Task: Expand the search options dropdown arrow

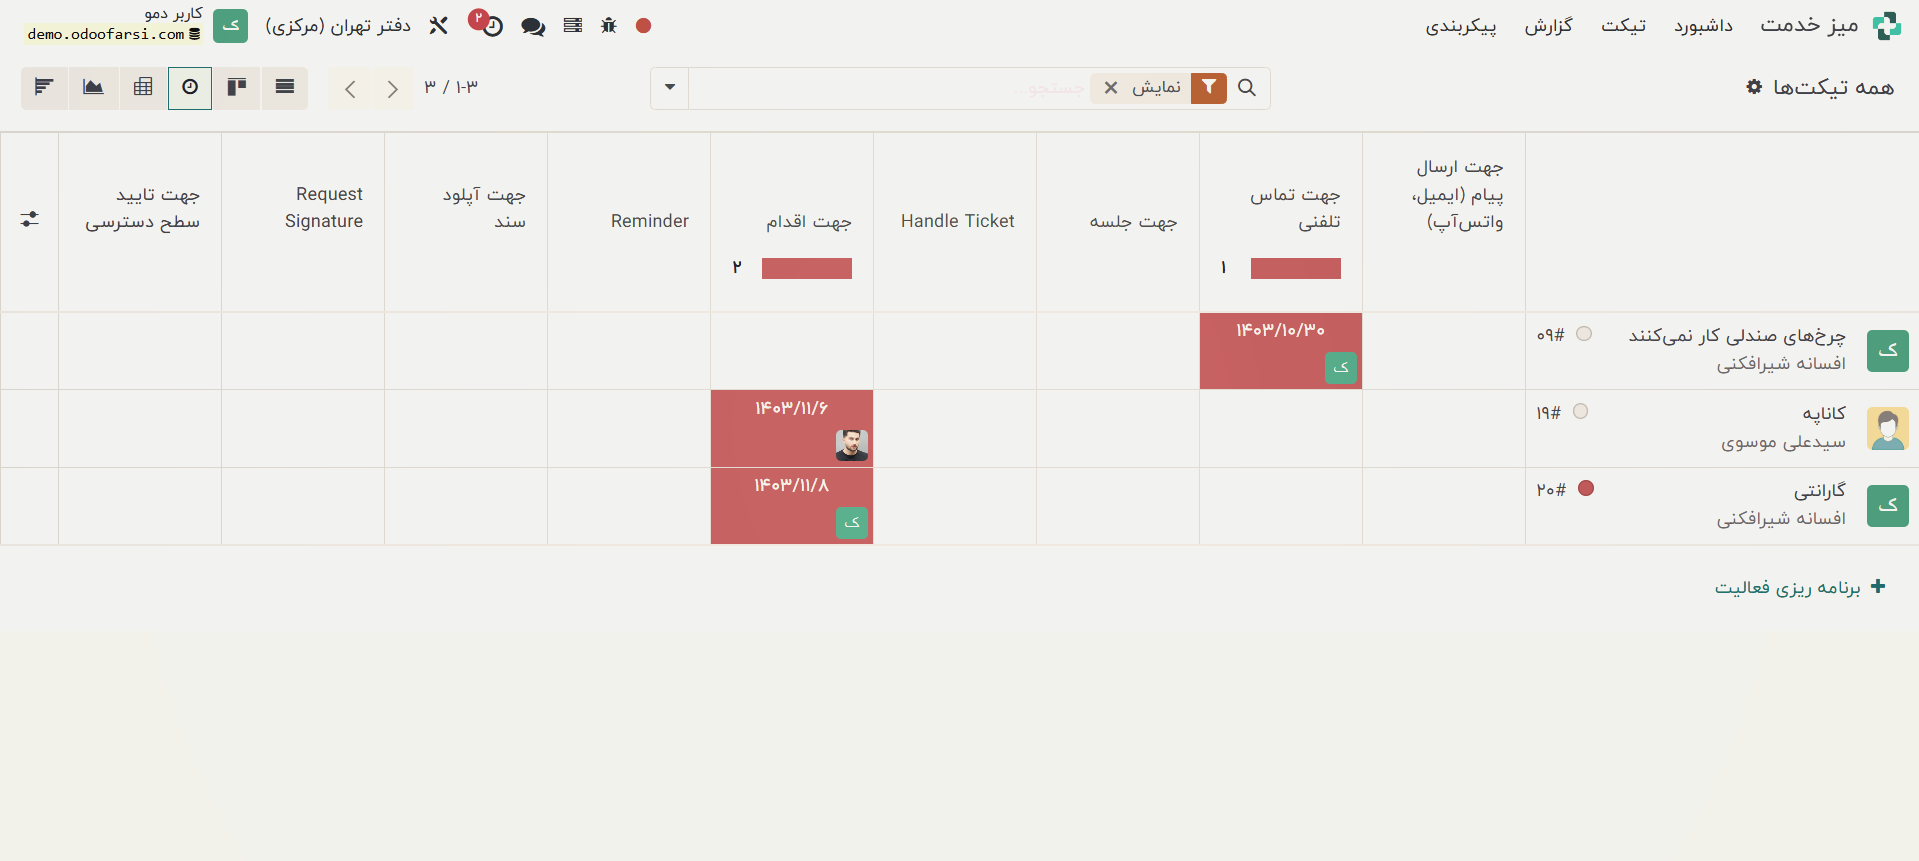Action: 670,88
